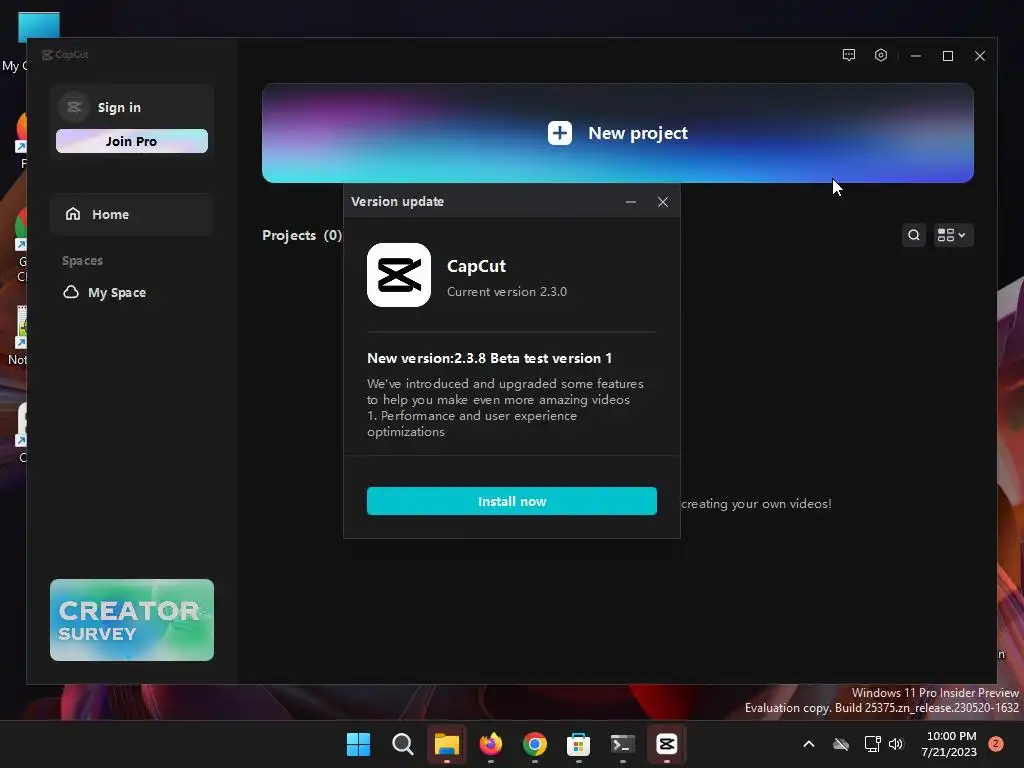Minimize the Version update dialog
Image resolution: width=1024 pixels, height=768 pixels.
631,202
